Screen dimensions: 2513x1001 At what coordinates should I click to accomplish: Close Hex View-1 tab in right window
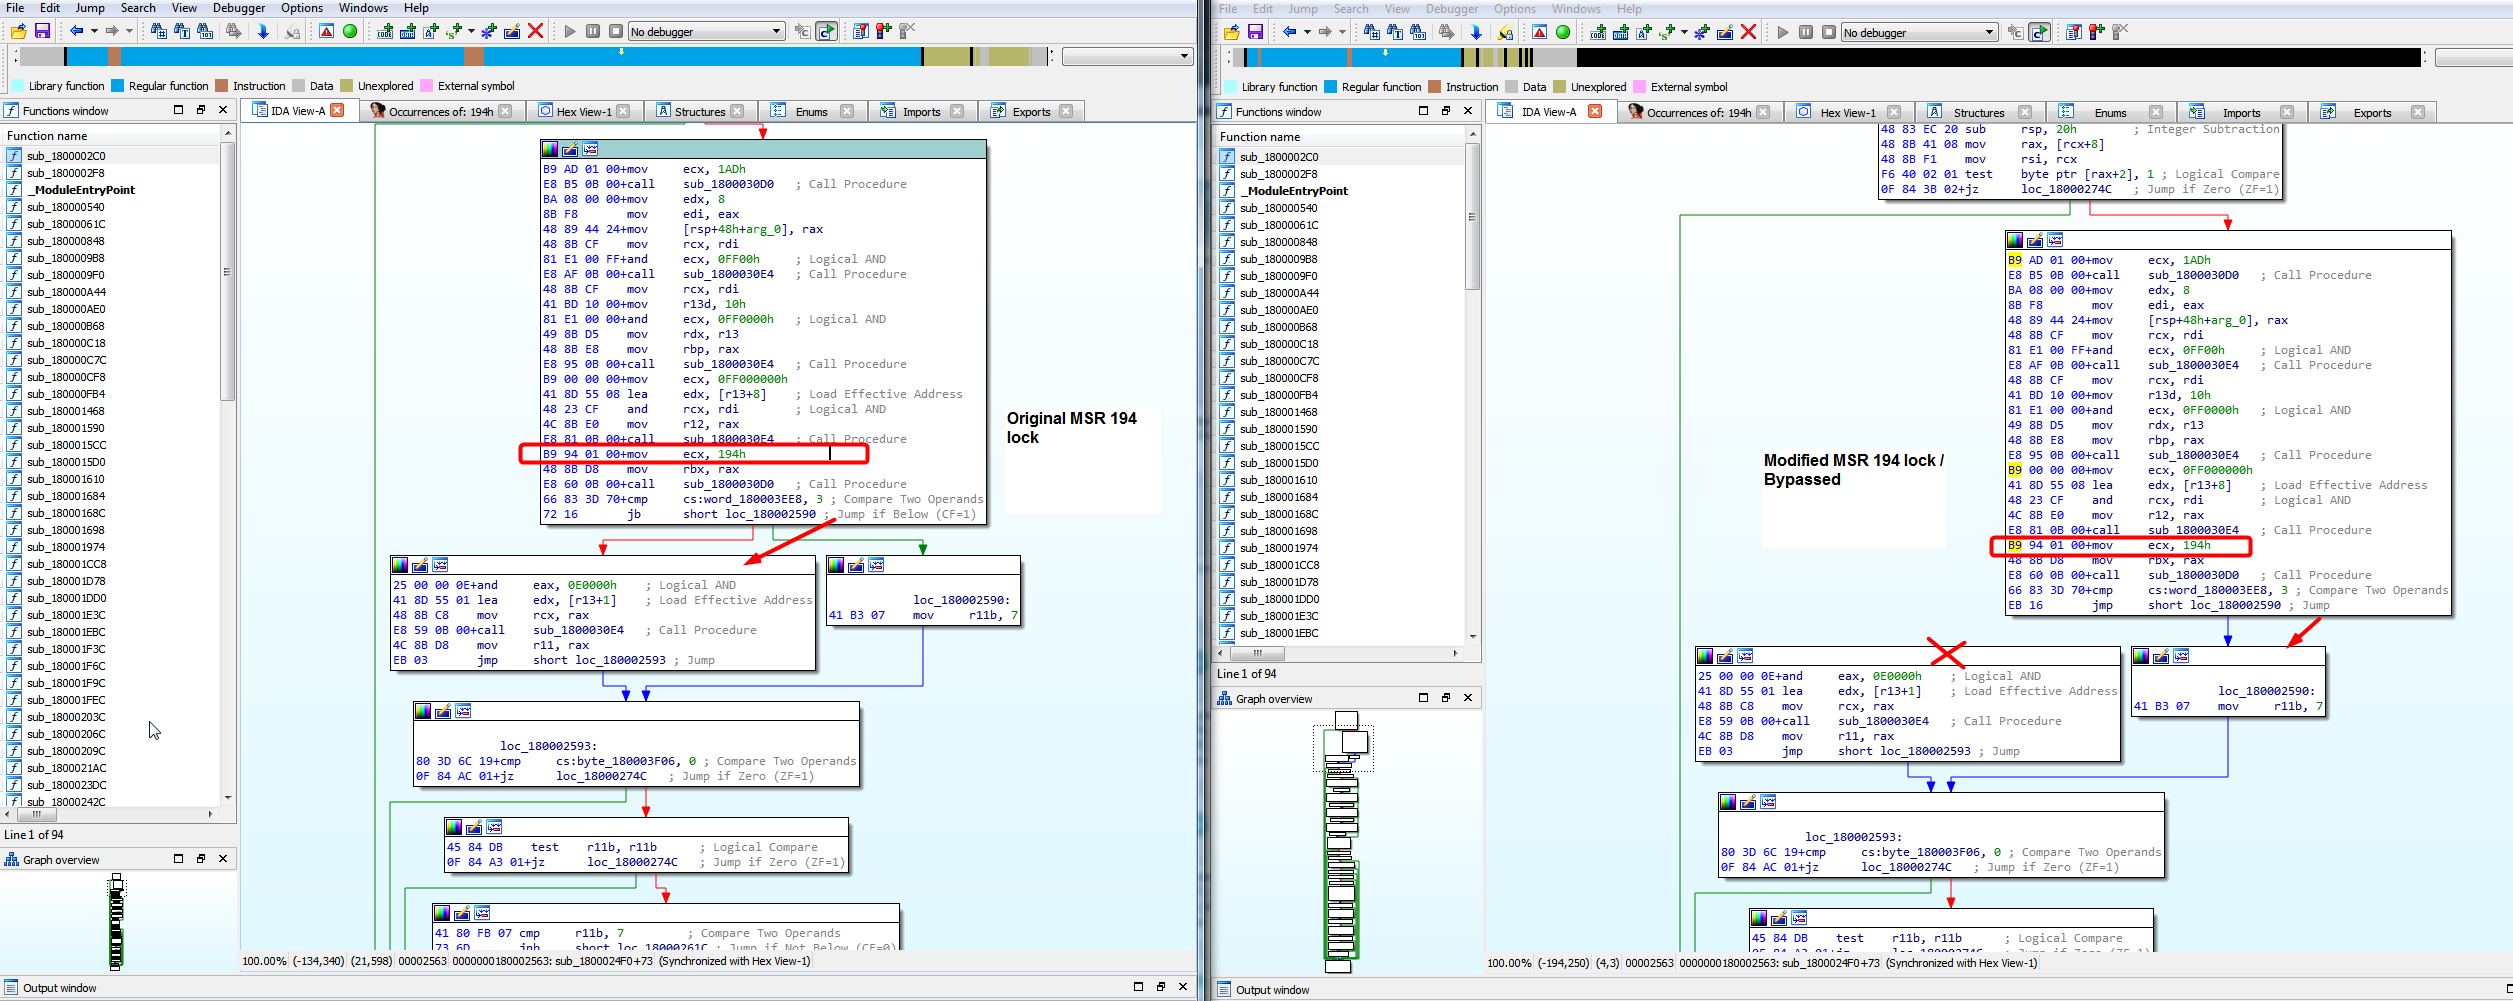coord(1894,112)
